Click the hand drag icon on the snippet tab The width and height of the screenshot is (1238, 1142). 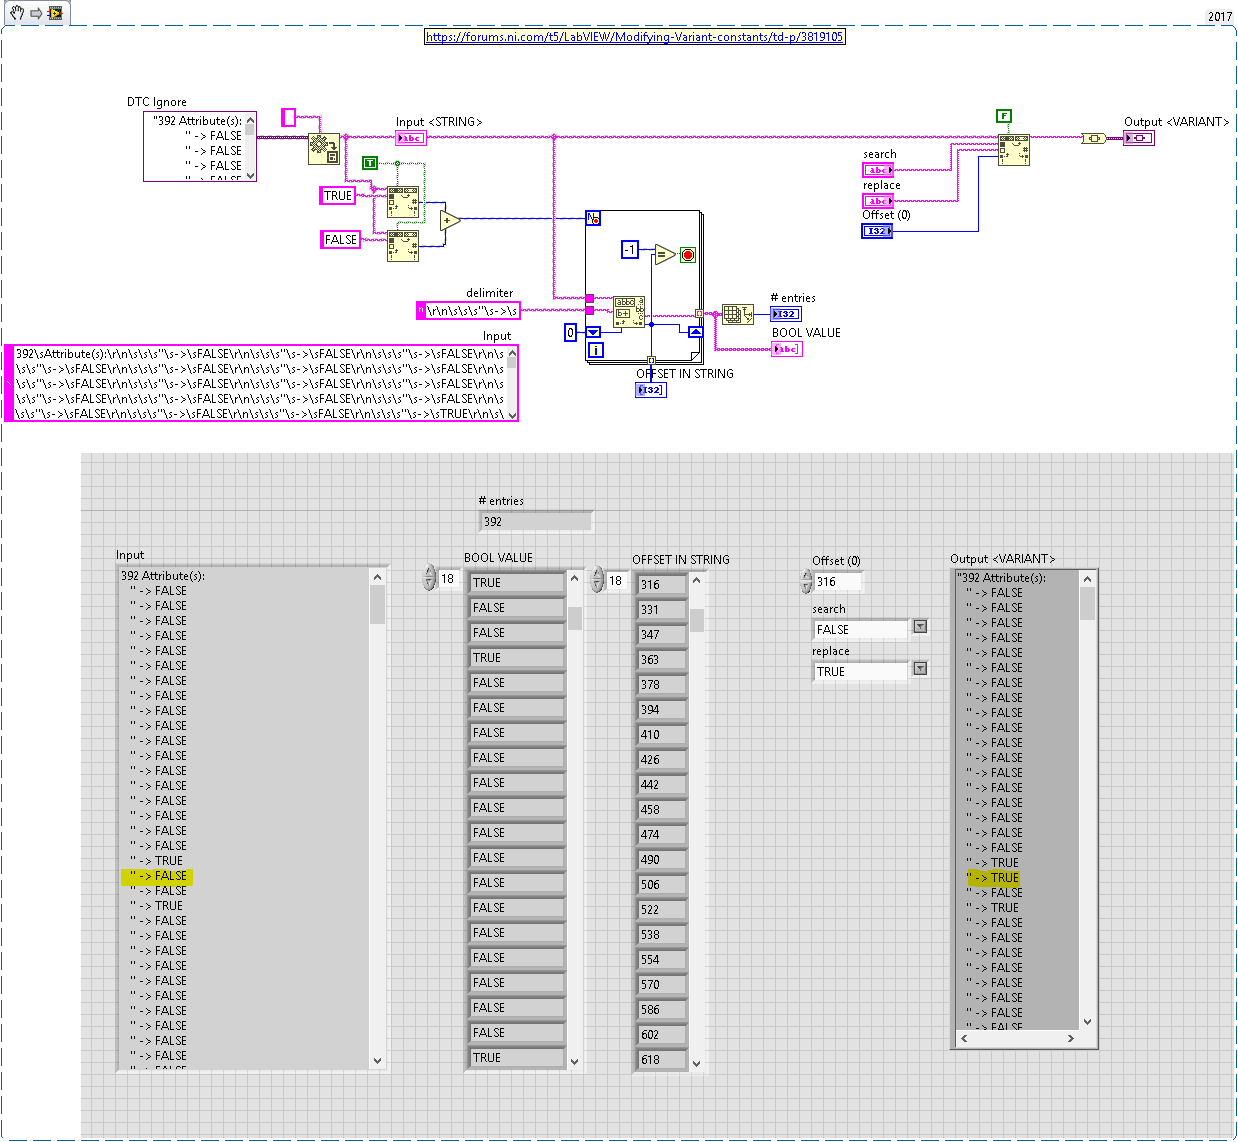[x=17, y=13]
